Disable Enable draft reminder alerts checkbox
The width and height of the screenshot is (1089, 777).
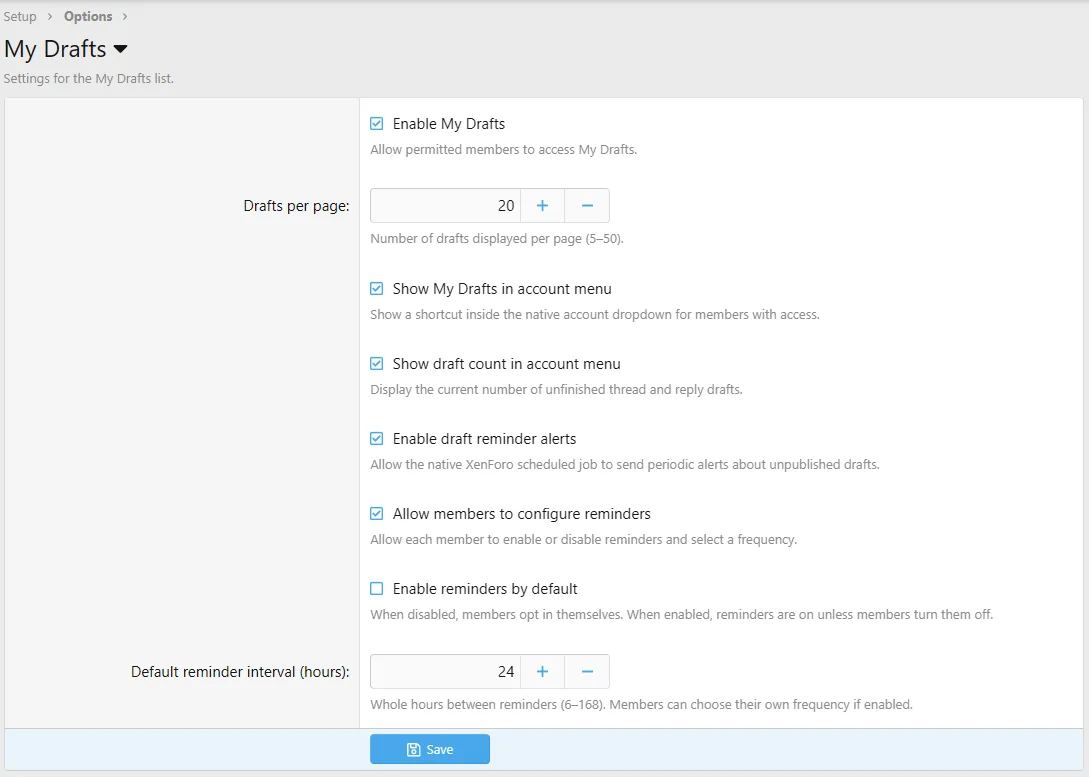point(376,439)
